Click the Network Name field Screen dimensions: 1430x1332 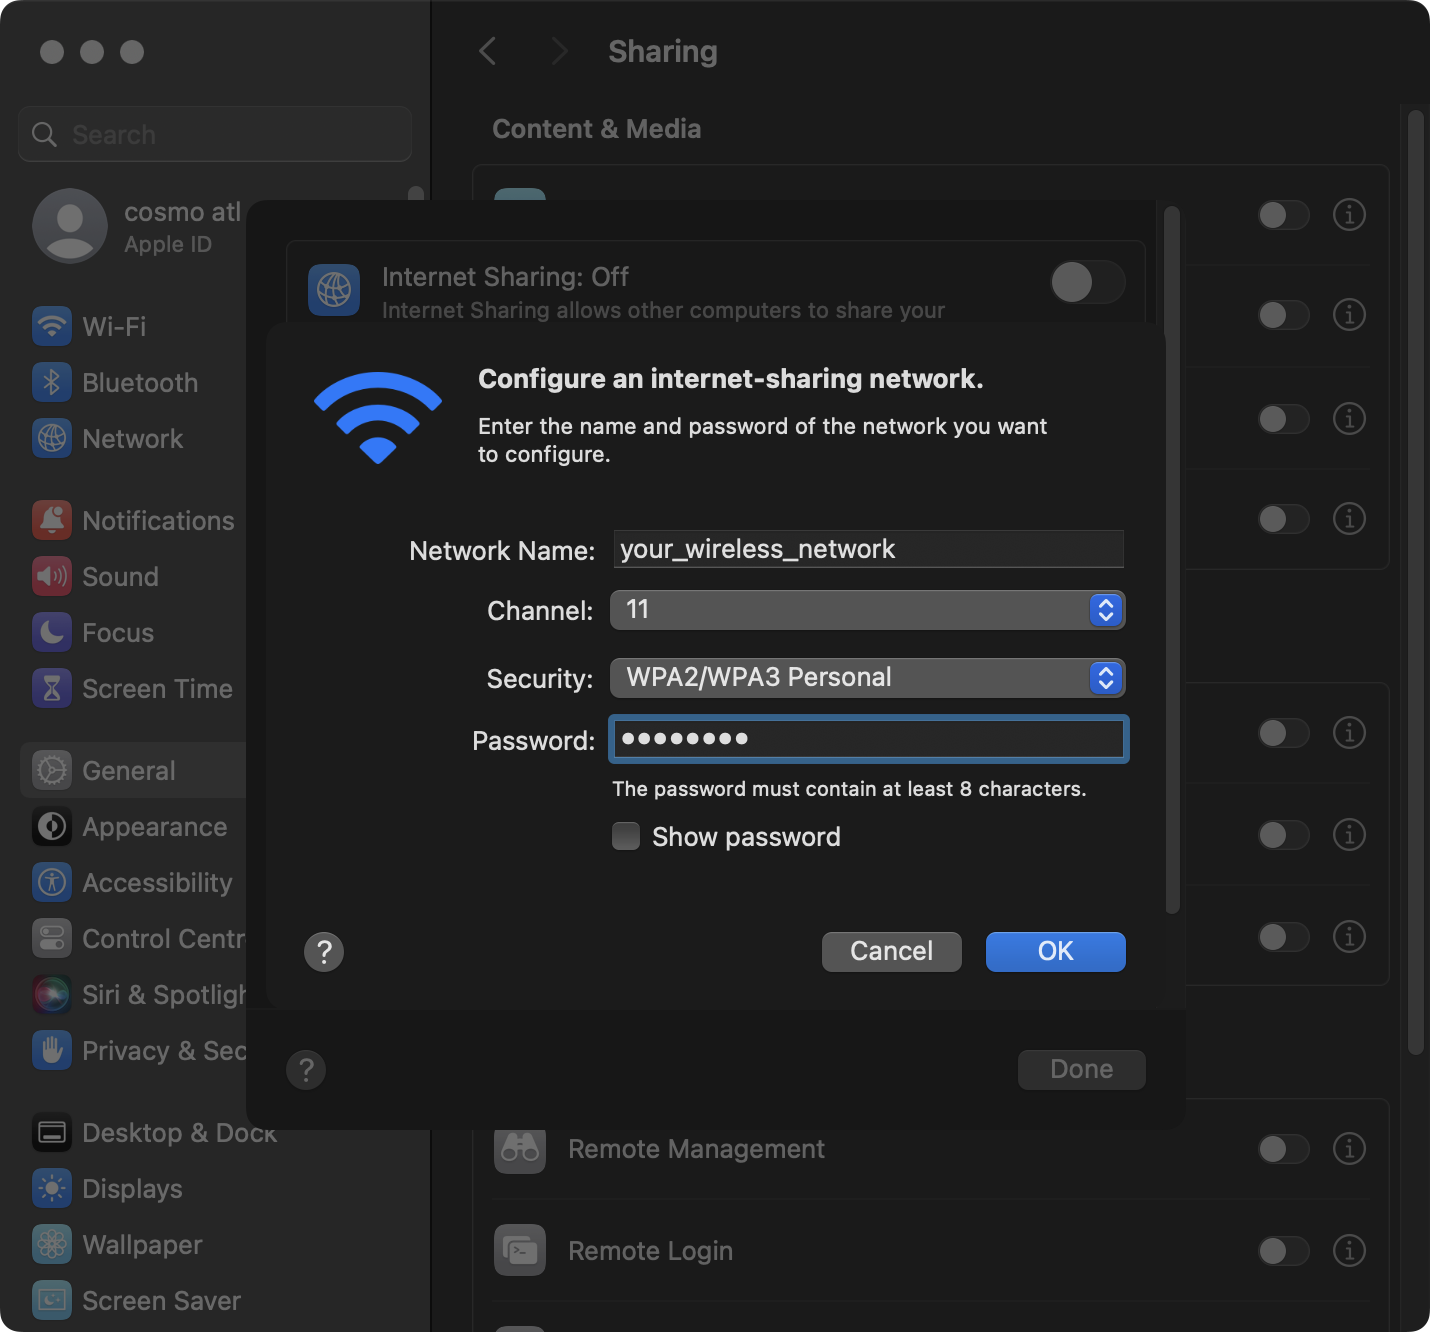tap(868, 549)
